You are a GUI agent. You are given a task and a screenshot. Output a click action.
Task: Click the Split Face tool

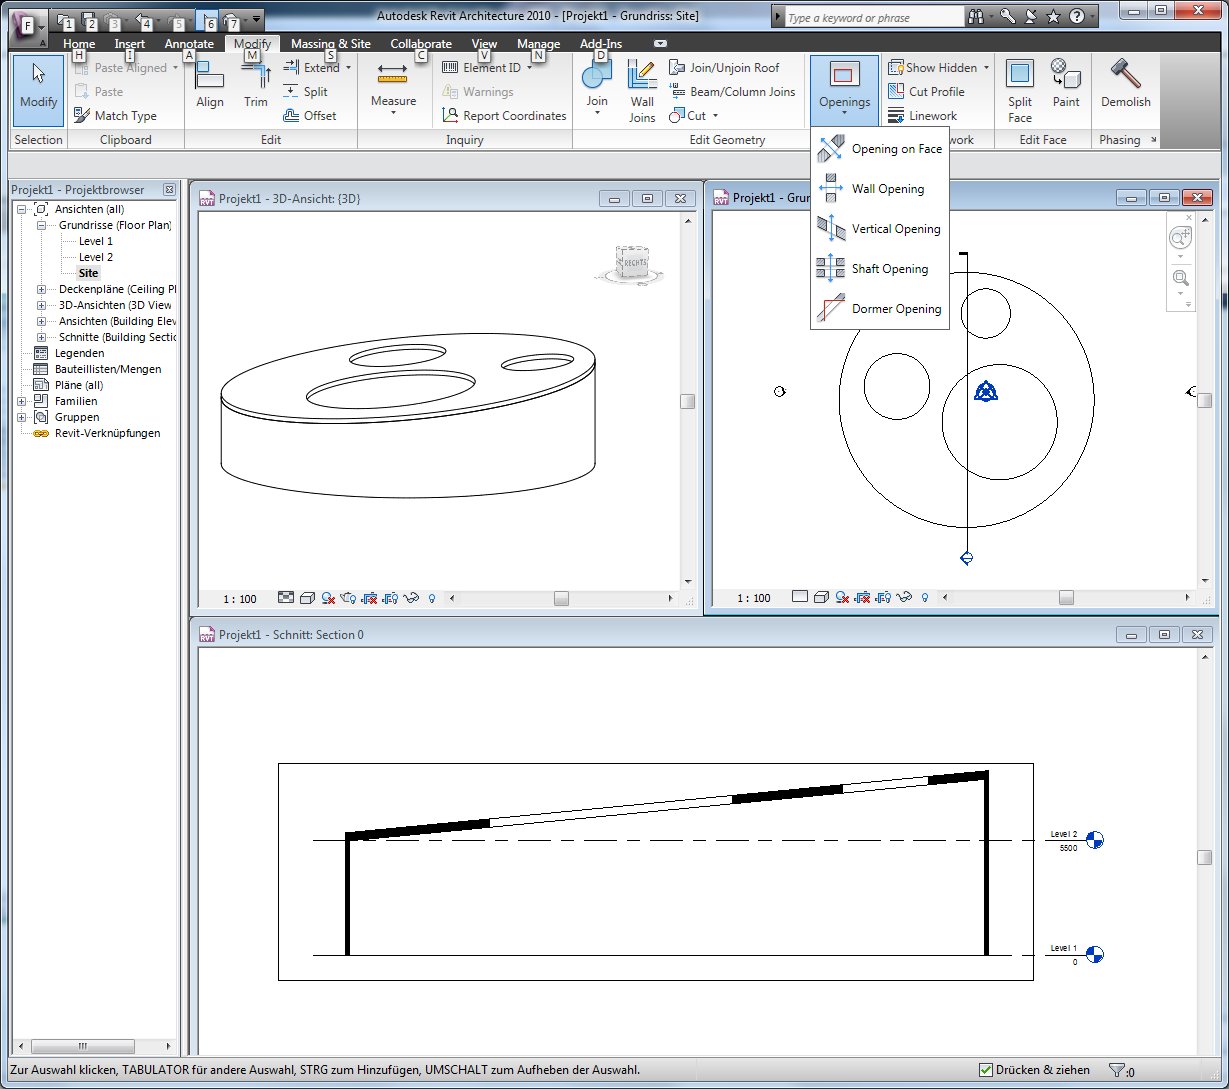coord(1020,90)
